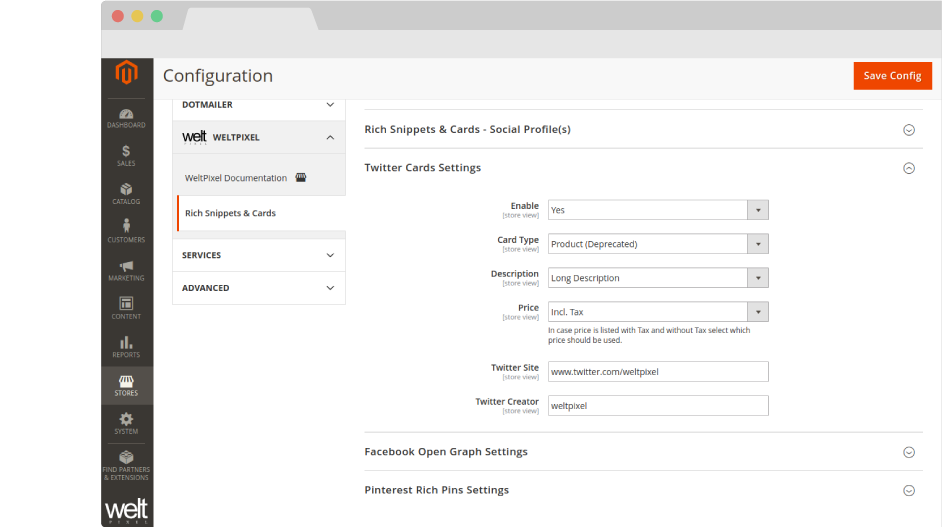Open the Marketing sidebar icon
The image size is (942, 527).
tap(126, 270)
